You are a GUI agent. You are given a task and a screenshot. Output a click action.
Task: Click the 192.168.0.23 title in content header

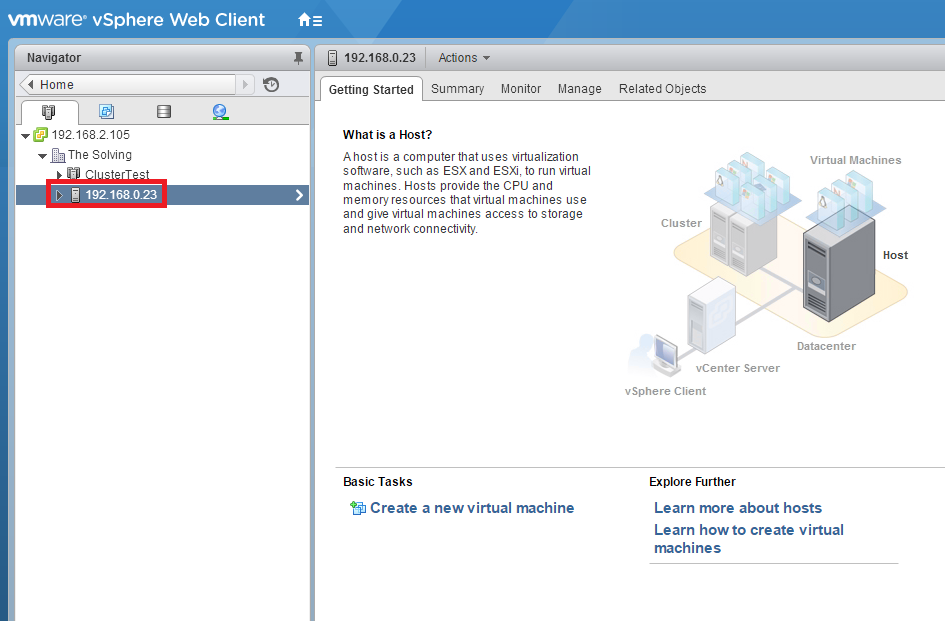pos(380,58)
